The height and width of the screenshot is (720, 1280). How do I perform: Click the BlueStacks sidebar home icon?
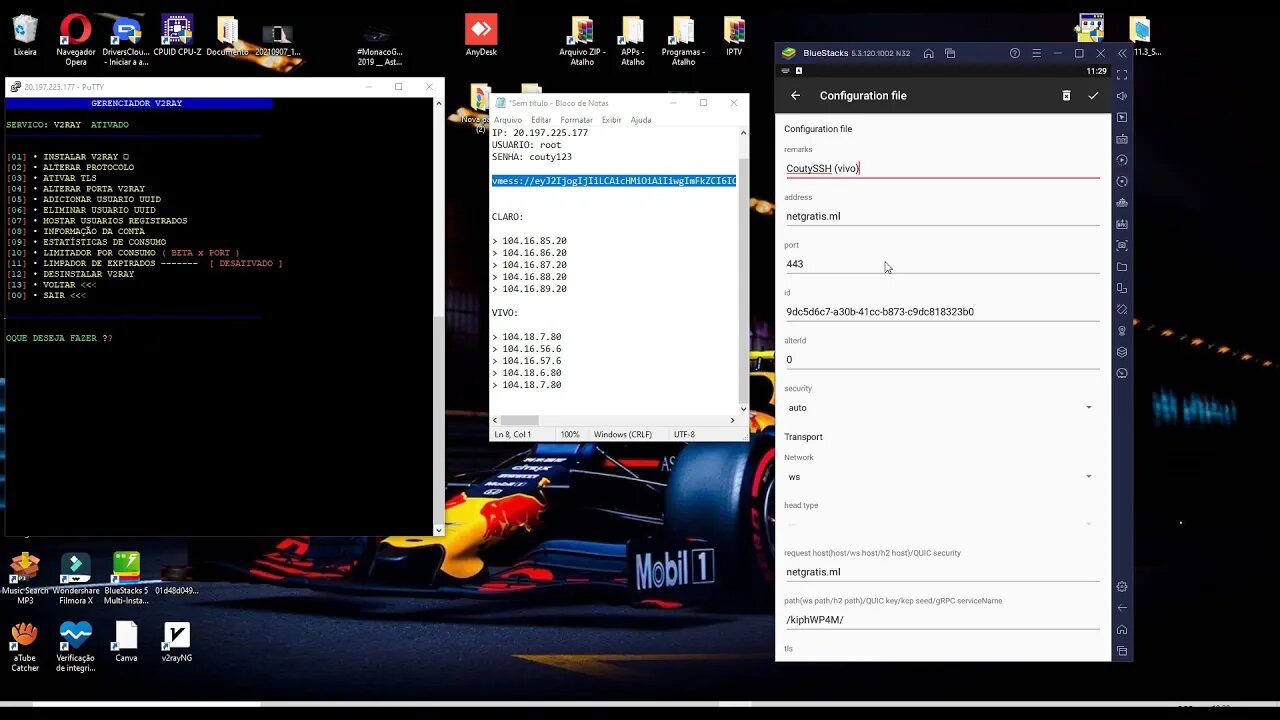click(1122, 630)
